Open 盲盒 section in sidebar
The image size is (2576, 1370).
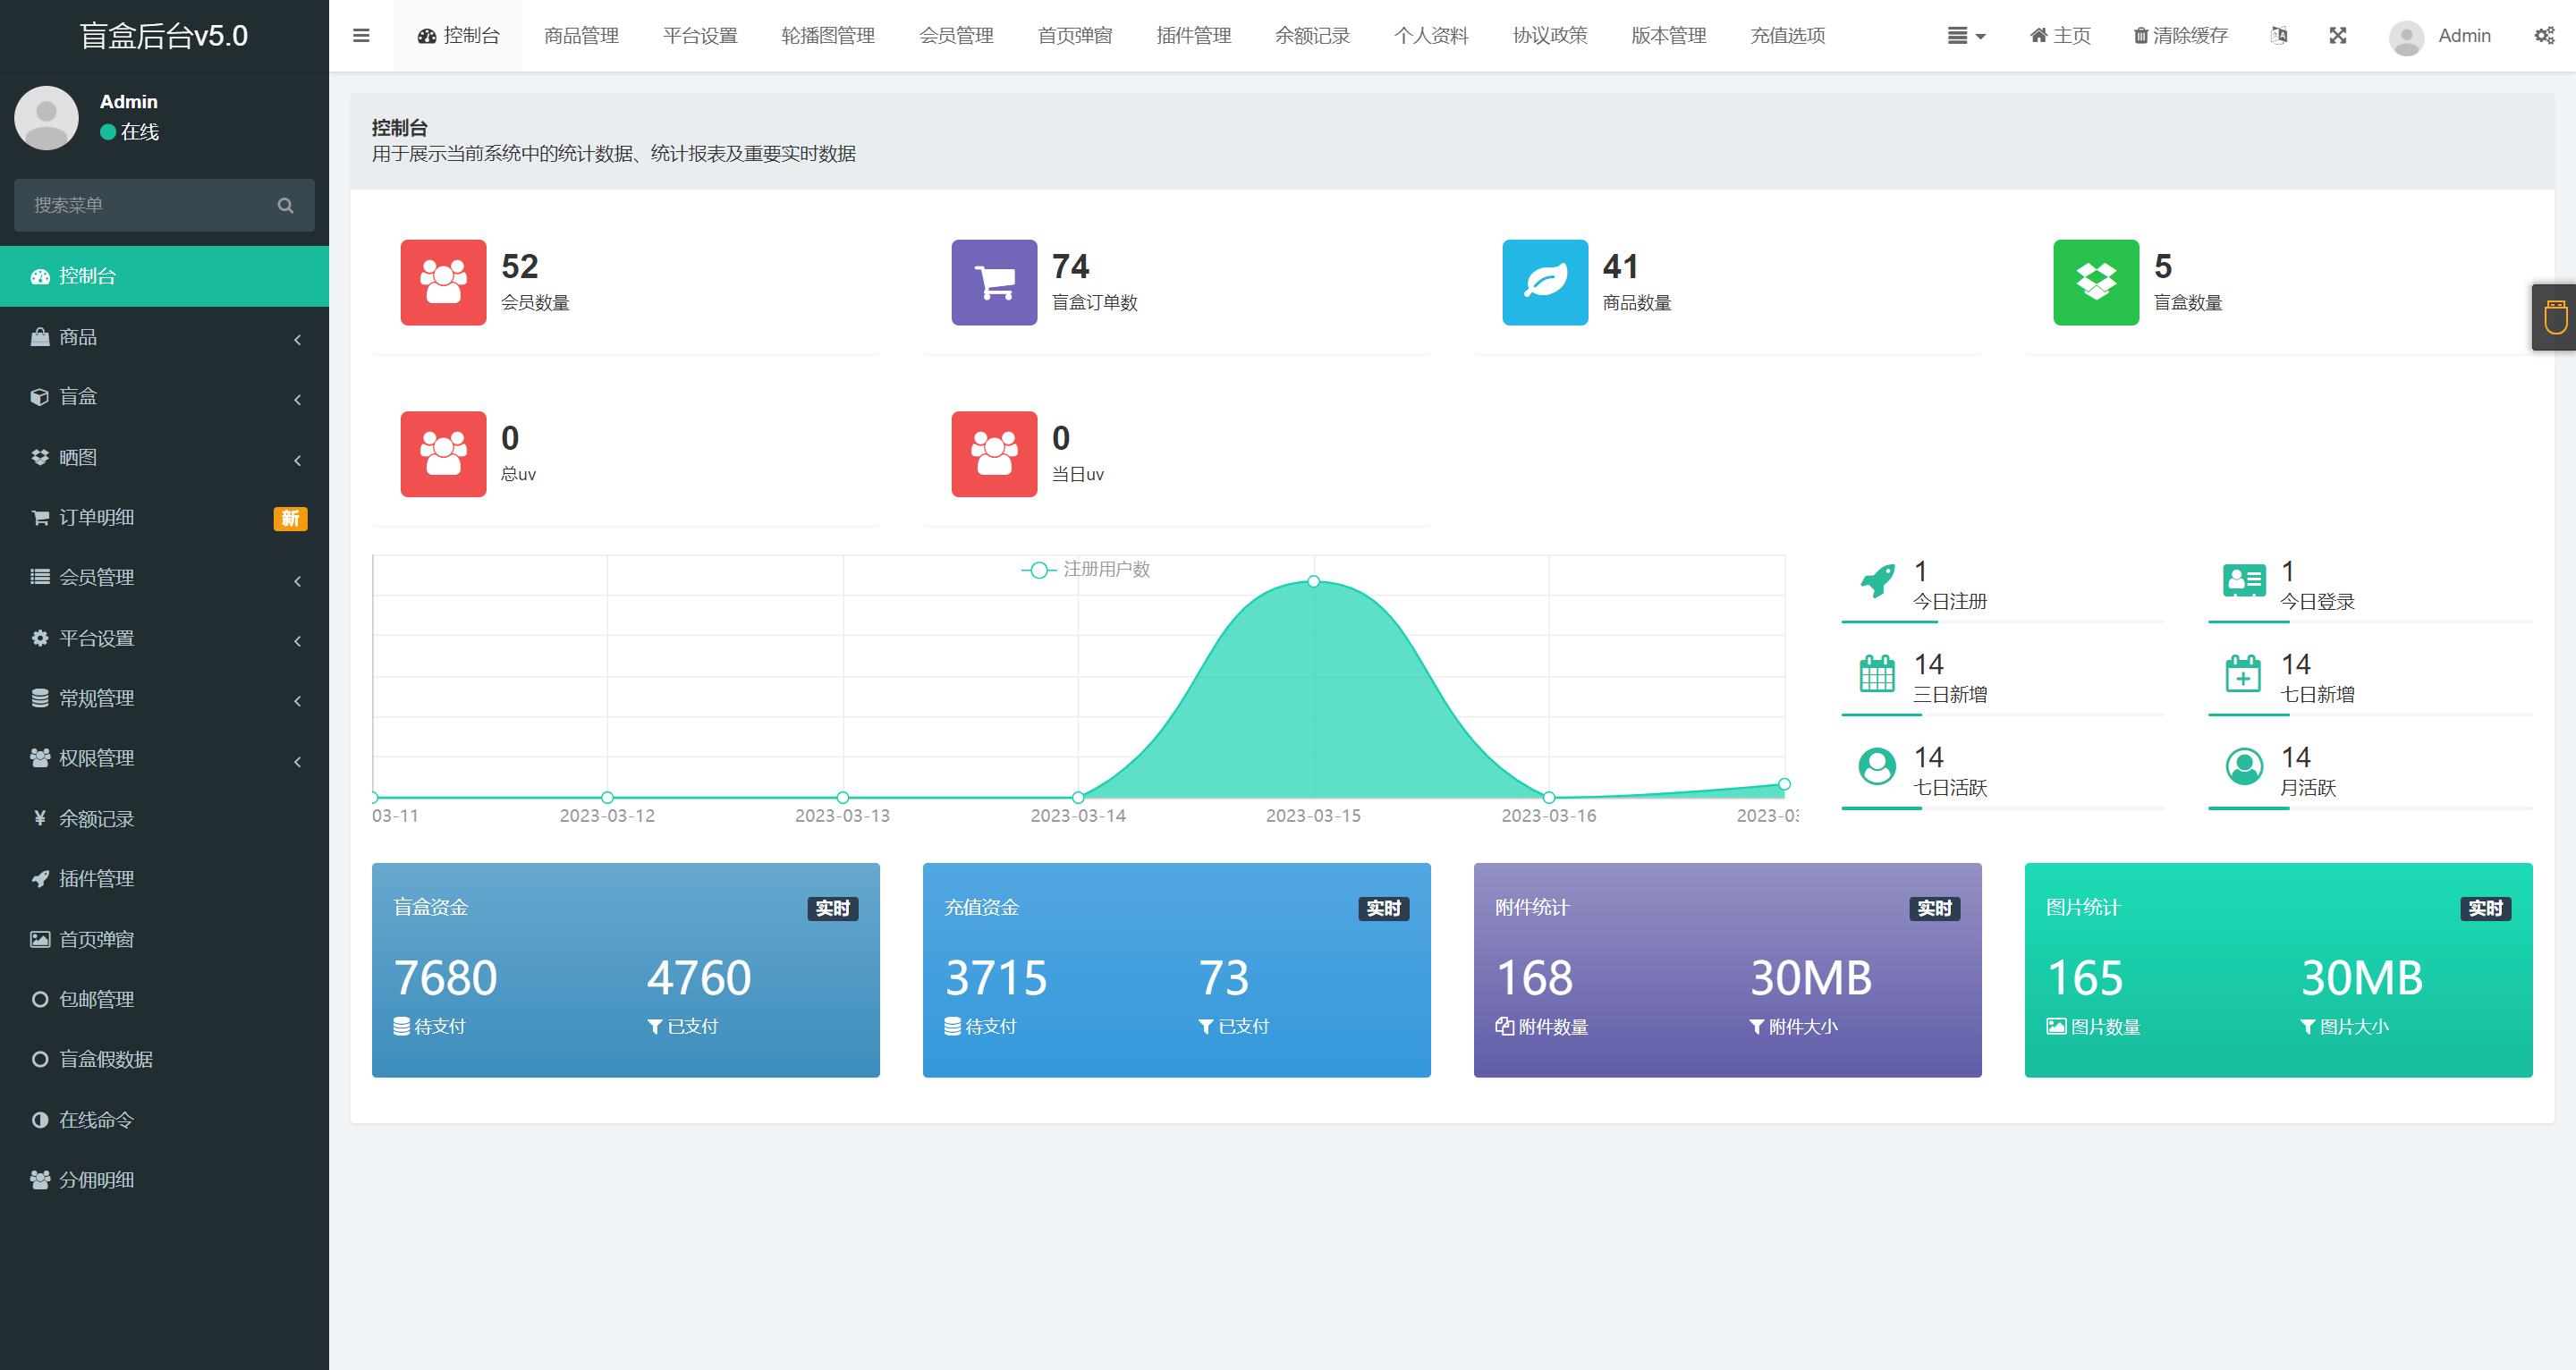(x=164, y=397)
